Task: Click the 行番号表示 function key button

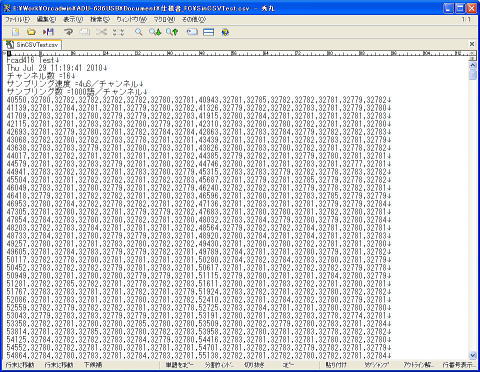Action: click(x=459, y=365)
